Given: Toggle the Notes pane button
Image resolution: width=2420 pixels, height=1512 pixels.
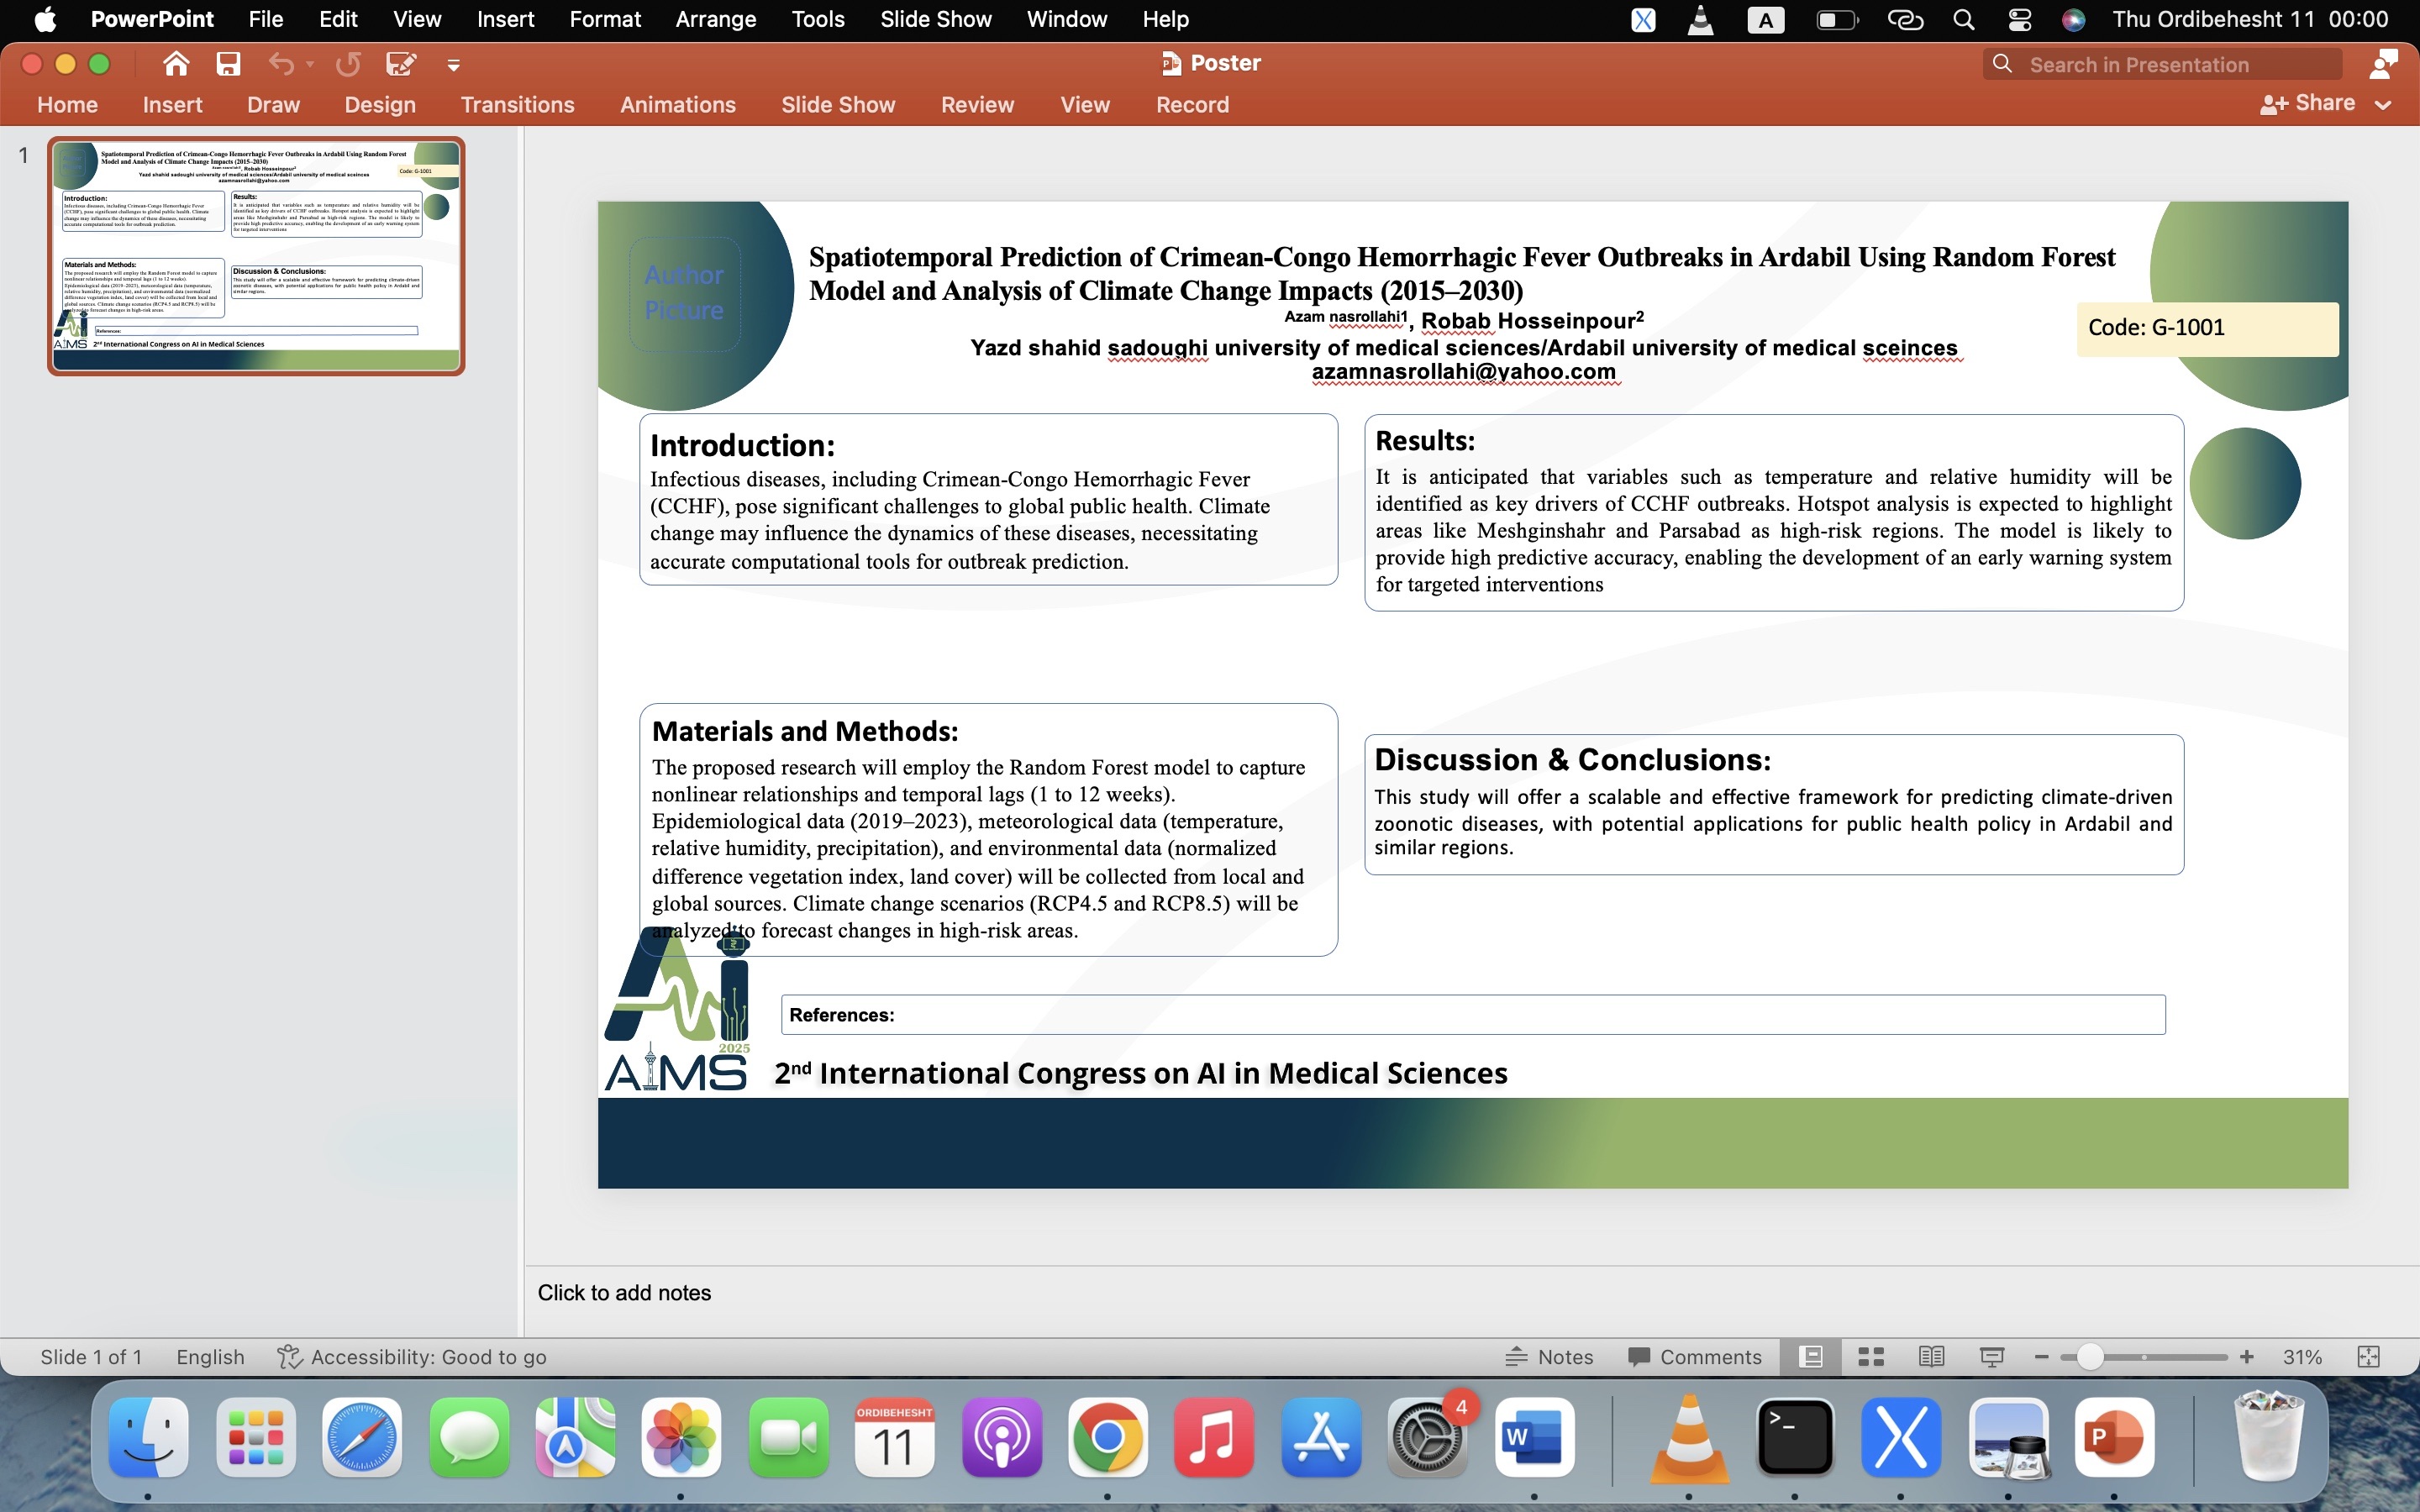Looking at the screenshot, I should point(1549,1357).
